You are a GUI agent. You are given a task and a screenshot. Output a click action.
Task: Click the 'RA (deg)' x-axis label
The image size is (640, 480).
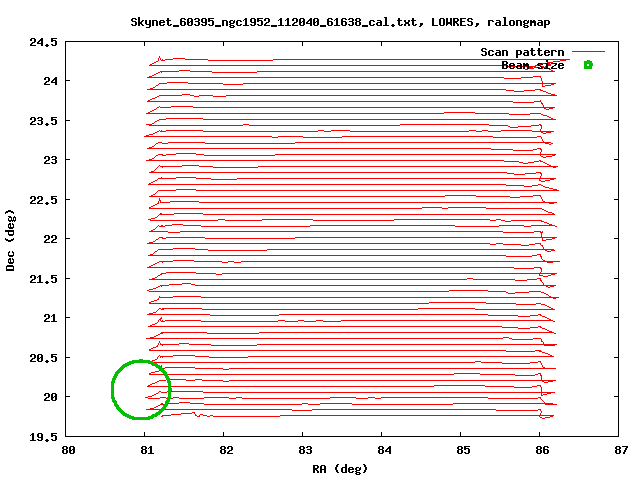340,469
